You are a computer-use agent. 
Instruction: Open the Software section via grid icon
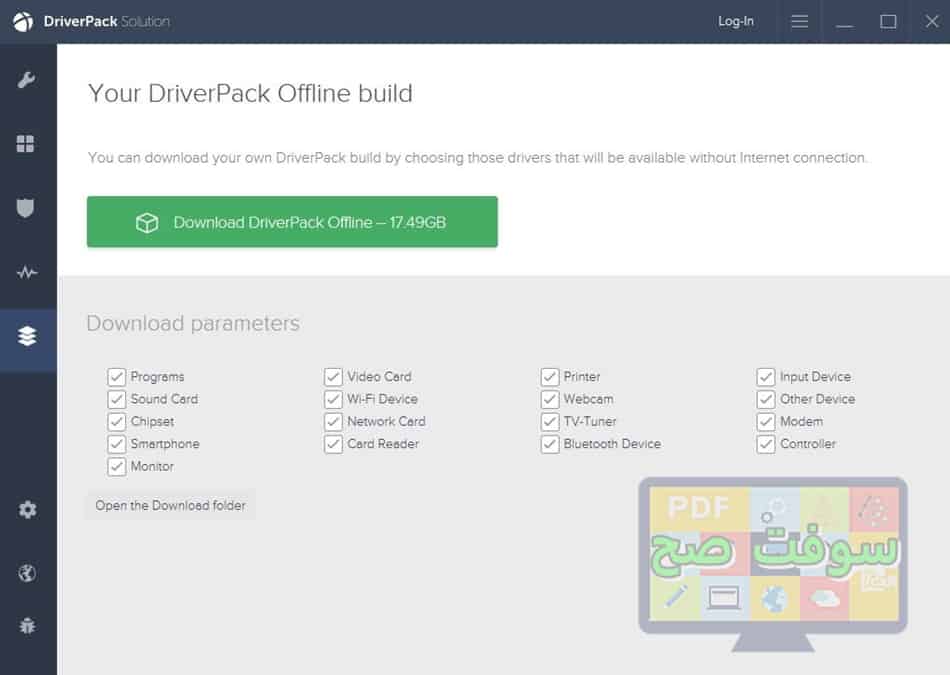coord(28,143)
